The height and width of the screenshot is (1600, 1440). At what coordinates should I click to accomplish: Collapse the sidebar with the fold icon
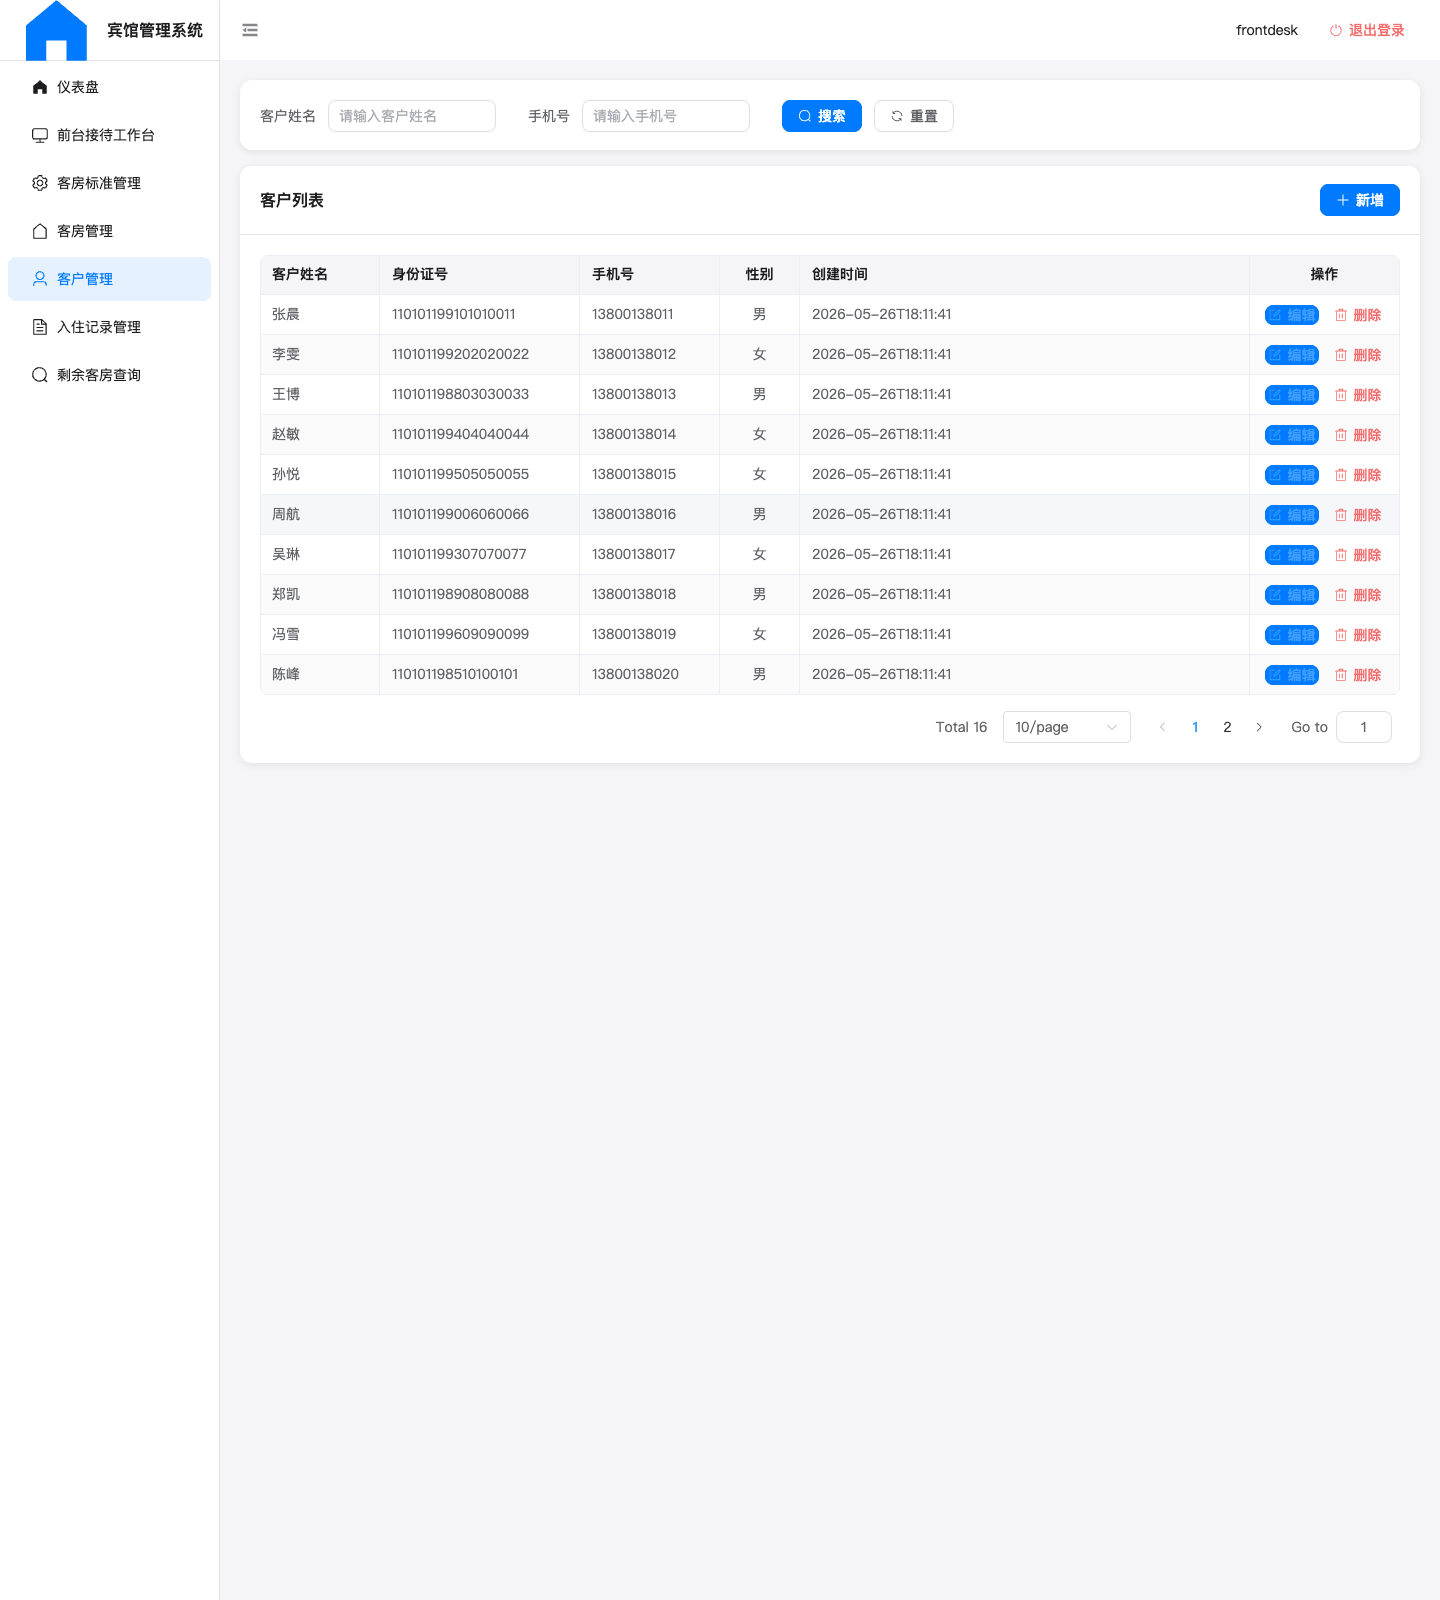click(250, 30)
